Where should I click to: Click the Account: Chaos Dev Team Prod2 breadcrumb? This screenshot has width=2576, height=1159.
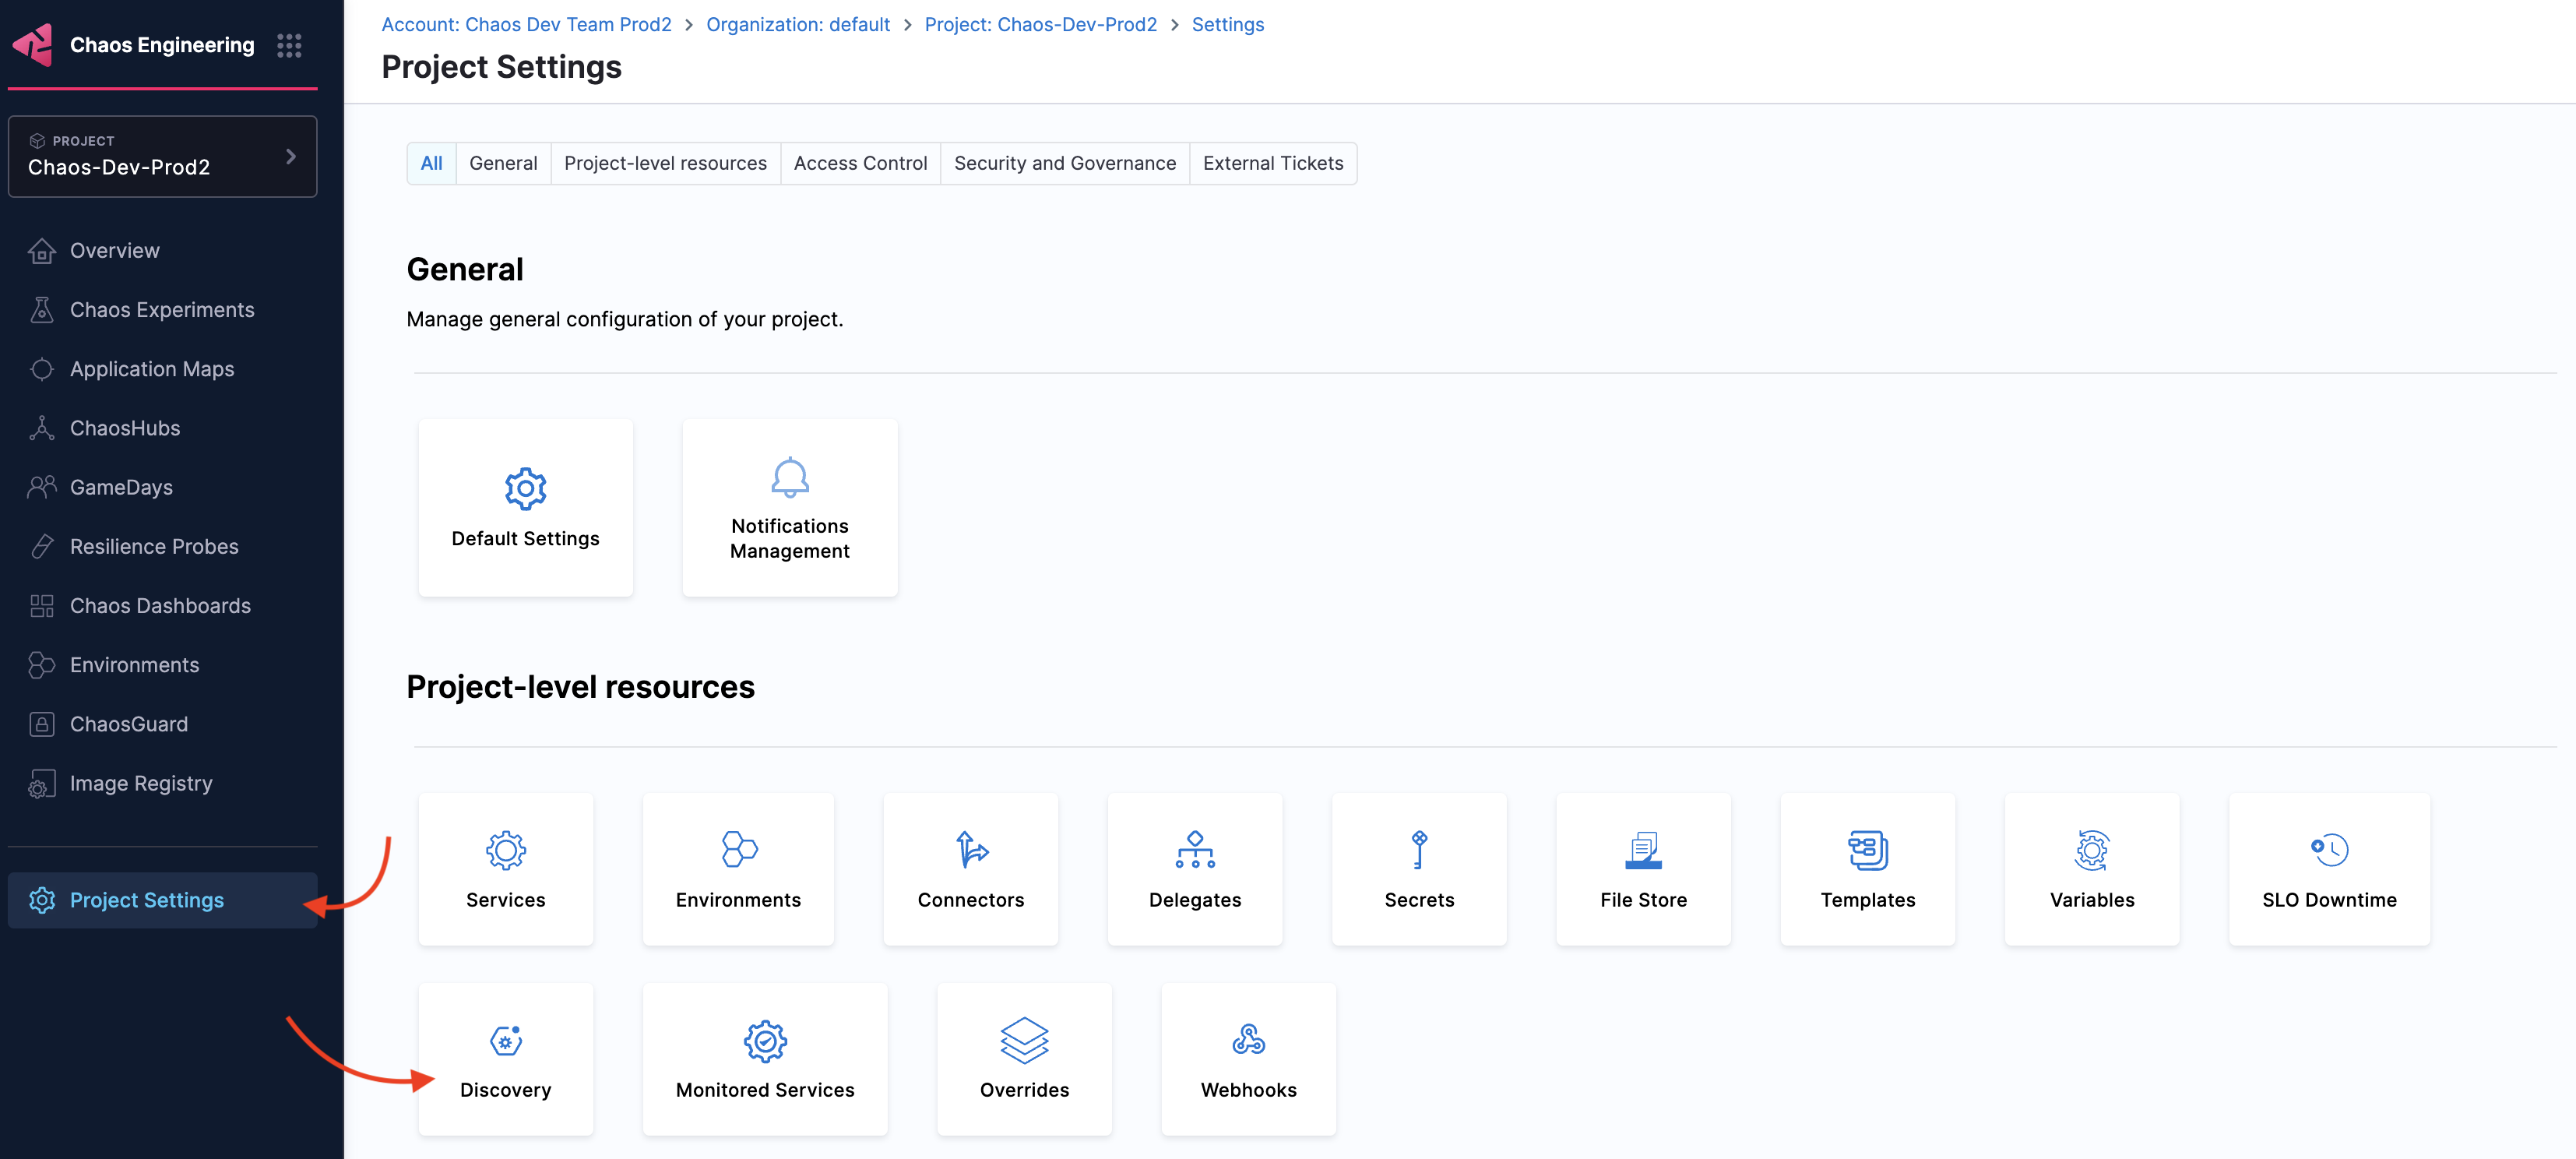click(x=526, y=24)
